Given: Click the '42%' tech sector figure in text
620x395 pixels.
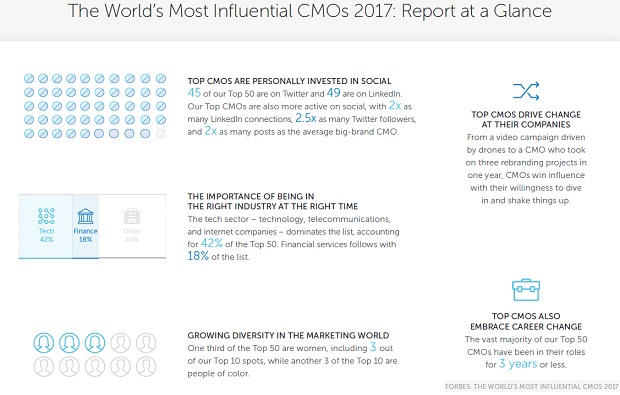Looking at the screenshot, I should pyautogui.click(x=212, y=243).
